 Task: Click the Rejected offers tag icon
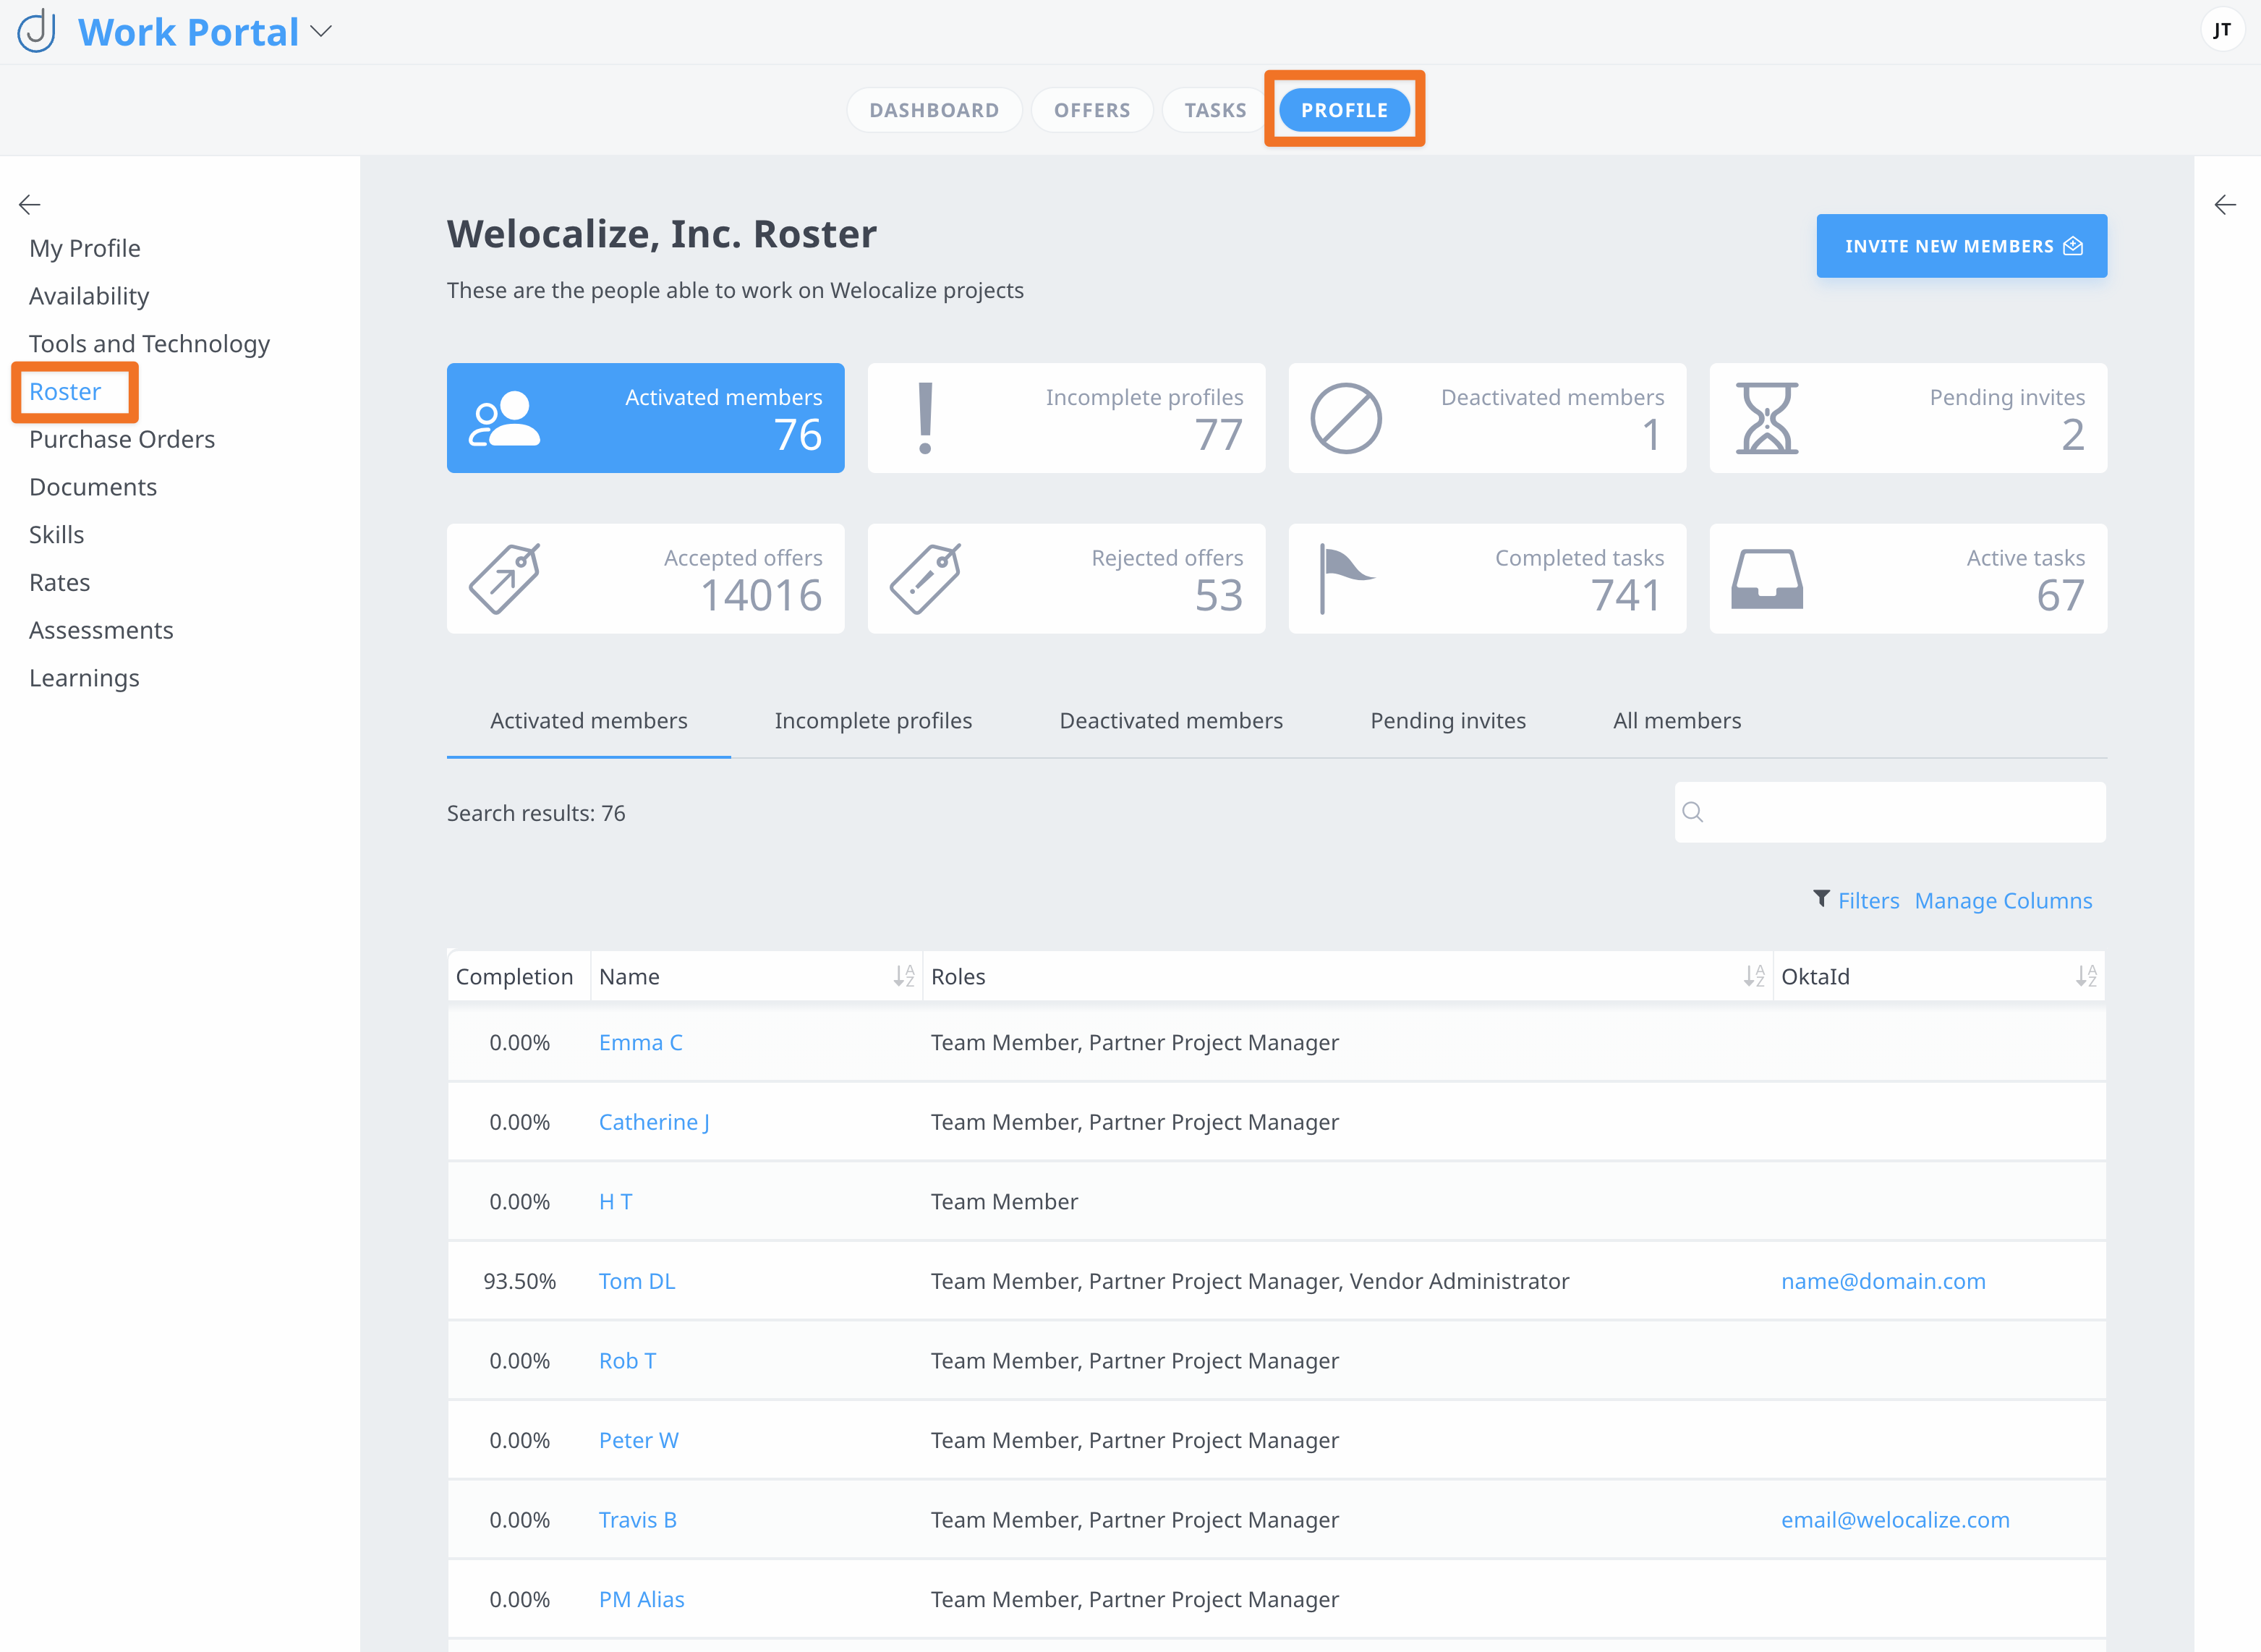click(x=926, y=578)
